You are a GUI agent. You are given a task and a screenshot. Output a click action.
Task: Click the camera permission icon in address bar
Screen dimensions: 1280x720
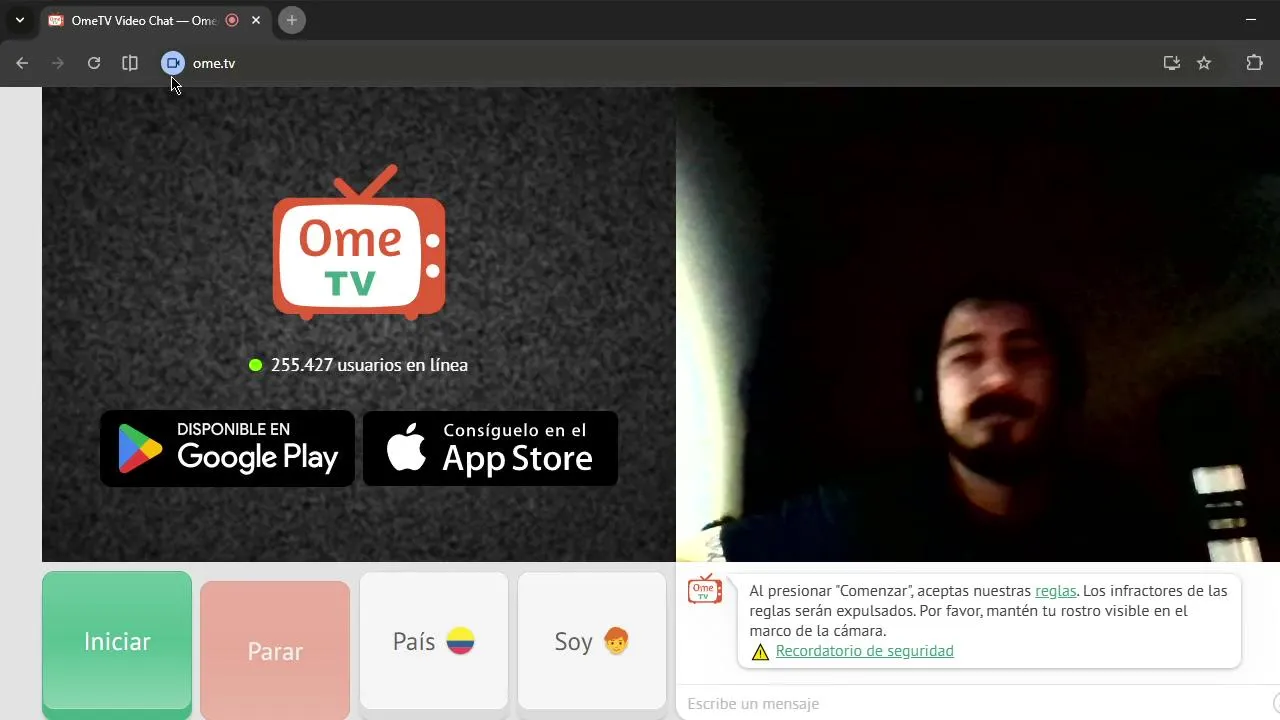click(x=173, y=63)
